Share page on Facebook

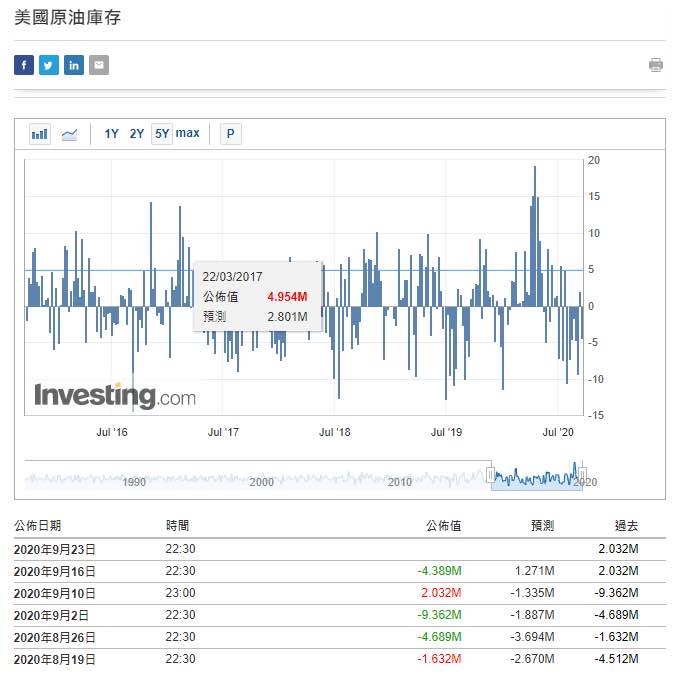tap(24, 65)
